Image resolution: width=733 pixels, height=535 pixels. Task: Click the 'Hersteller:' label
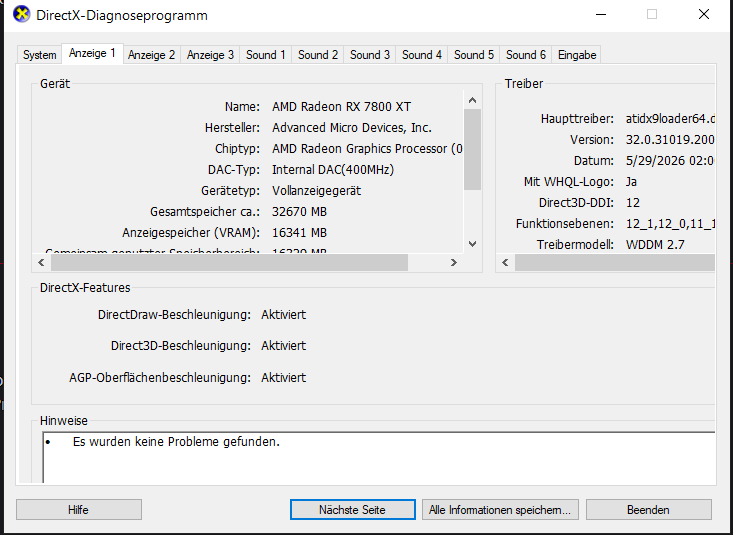(232, 128)
